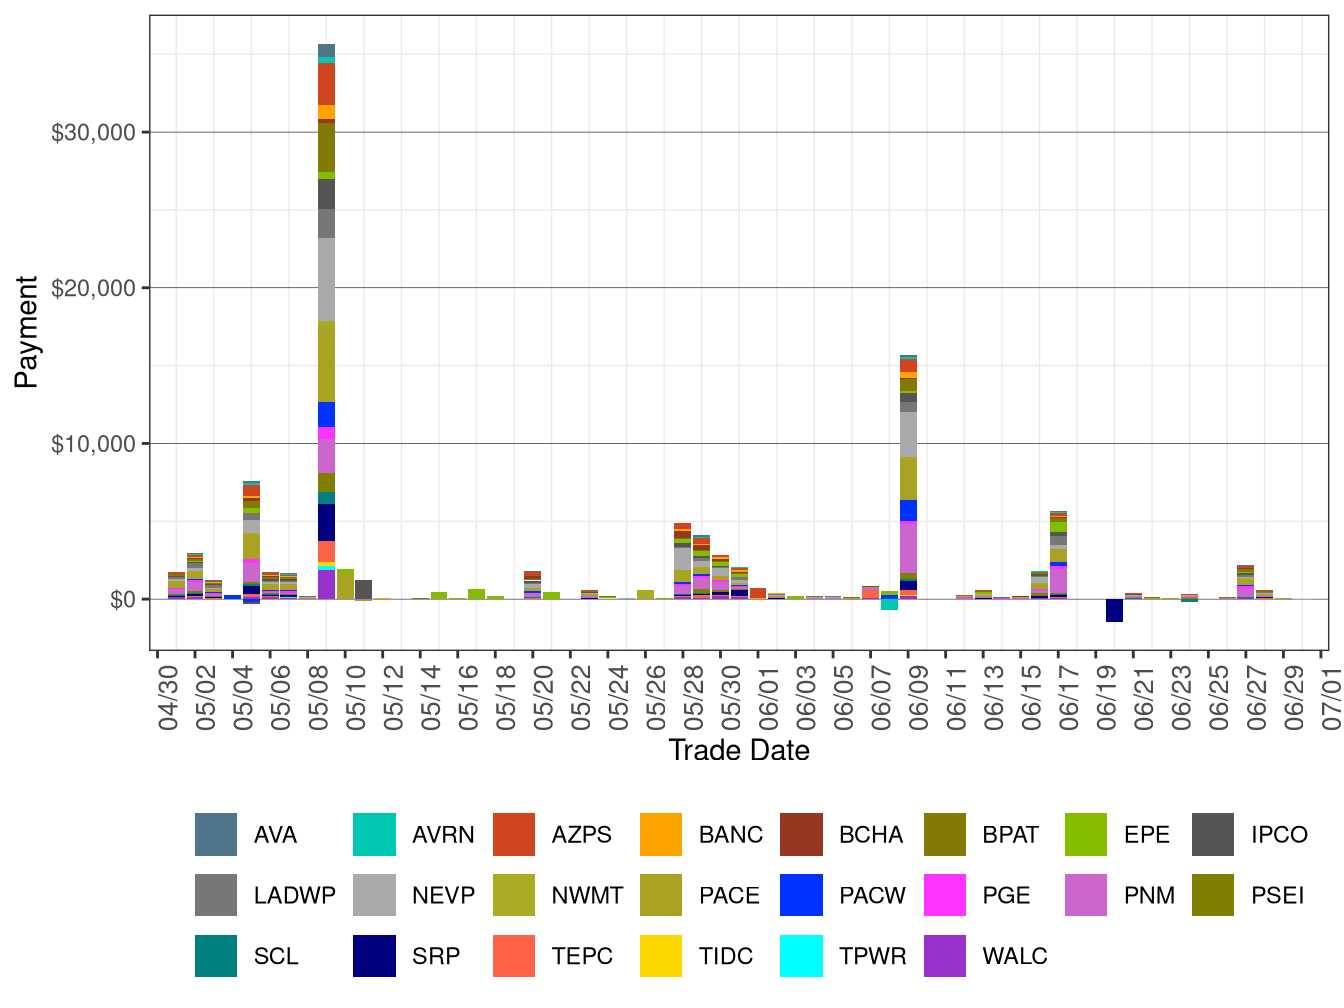Click the LADWP legend label text

pos(294,896)
